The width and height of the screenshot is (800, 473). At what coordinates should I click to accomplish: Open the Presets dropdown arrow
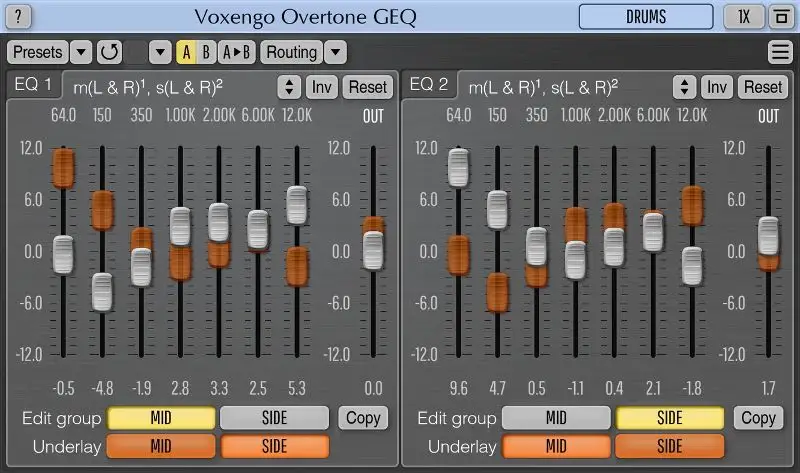tap(81, 52)
